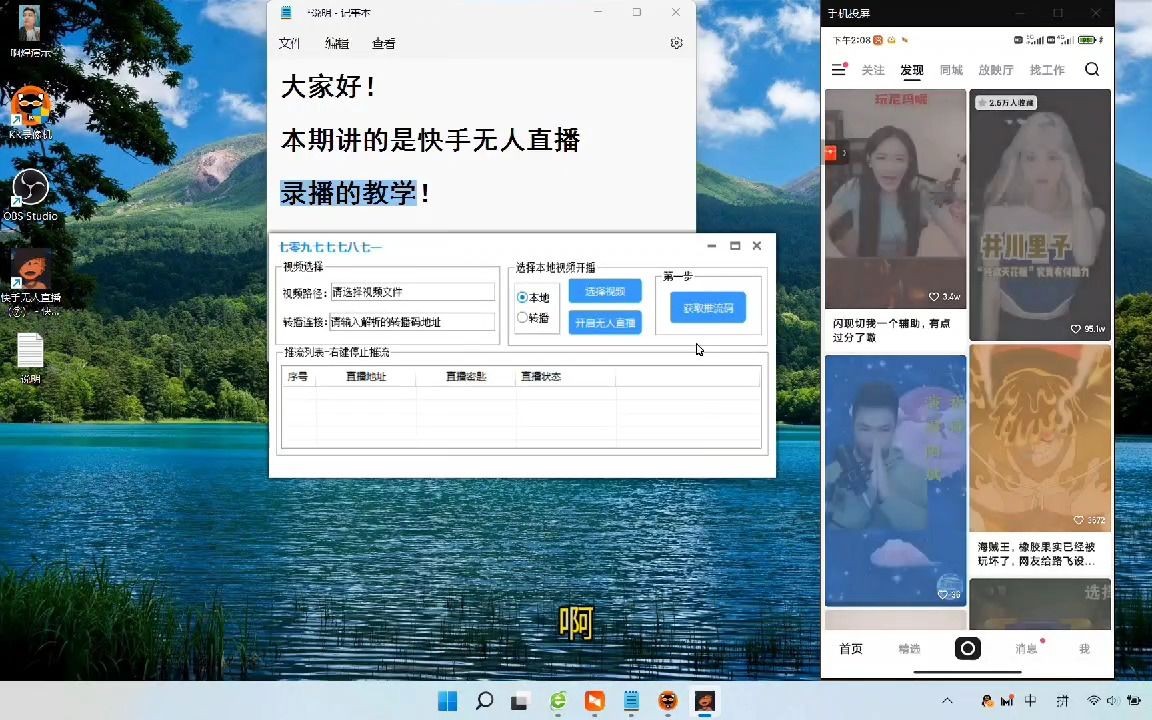Open caption 海贼王，橡胶果实已经被玩坏了
Screen dimensions: 1152x720
tap(1036, 554)
